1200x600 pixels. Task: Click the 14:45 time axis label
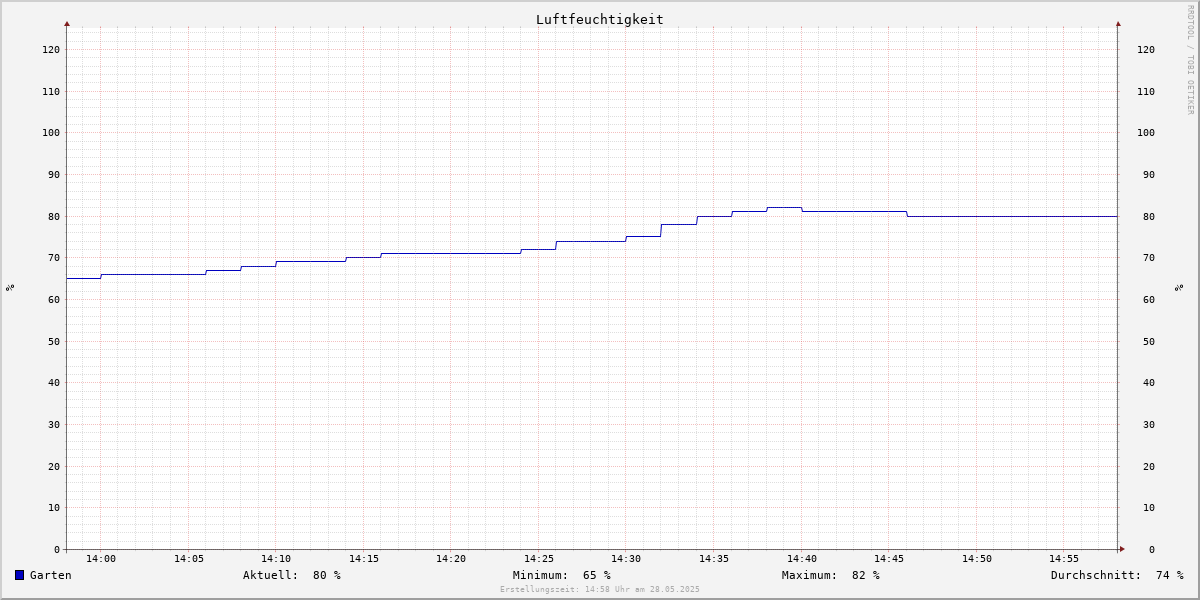[x=889, y=559]
